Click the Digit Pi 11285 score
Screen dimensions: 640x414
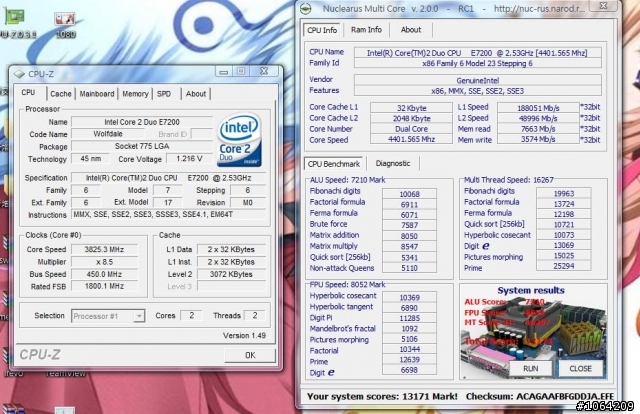click(x=409, y=318)
